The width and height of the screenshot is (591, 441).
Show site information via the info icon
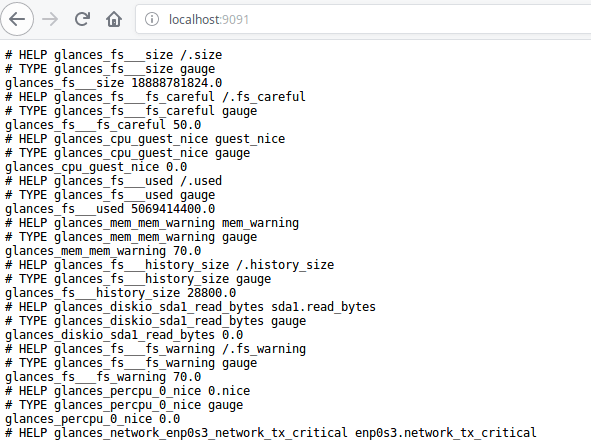point(152,19)
